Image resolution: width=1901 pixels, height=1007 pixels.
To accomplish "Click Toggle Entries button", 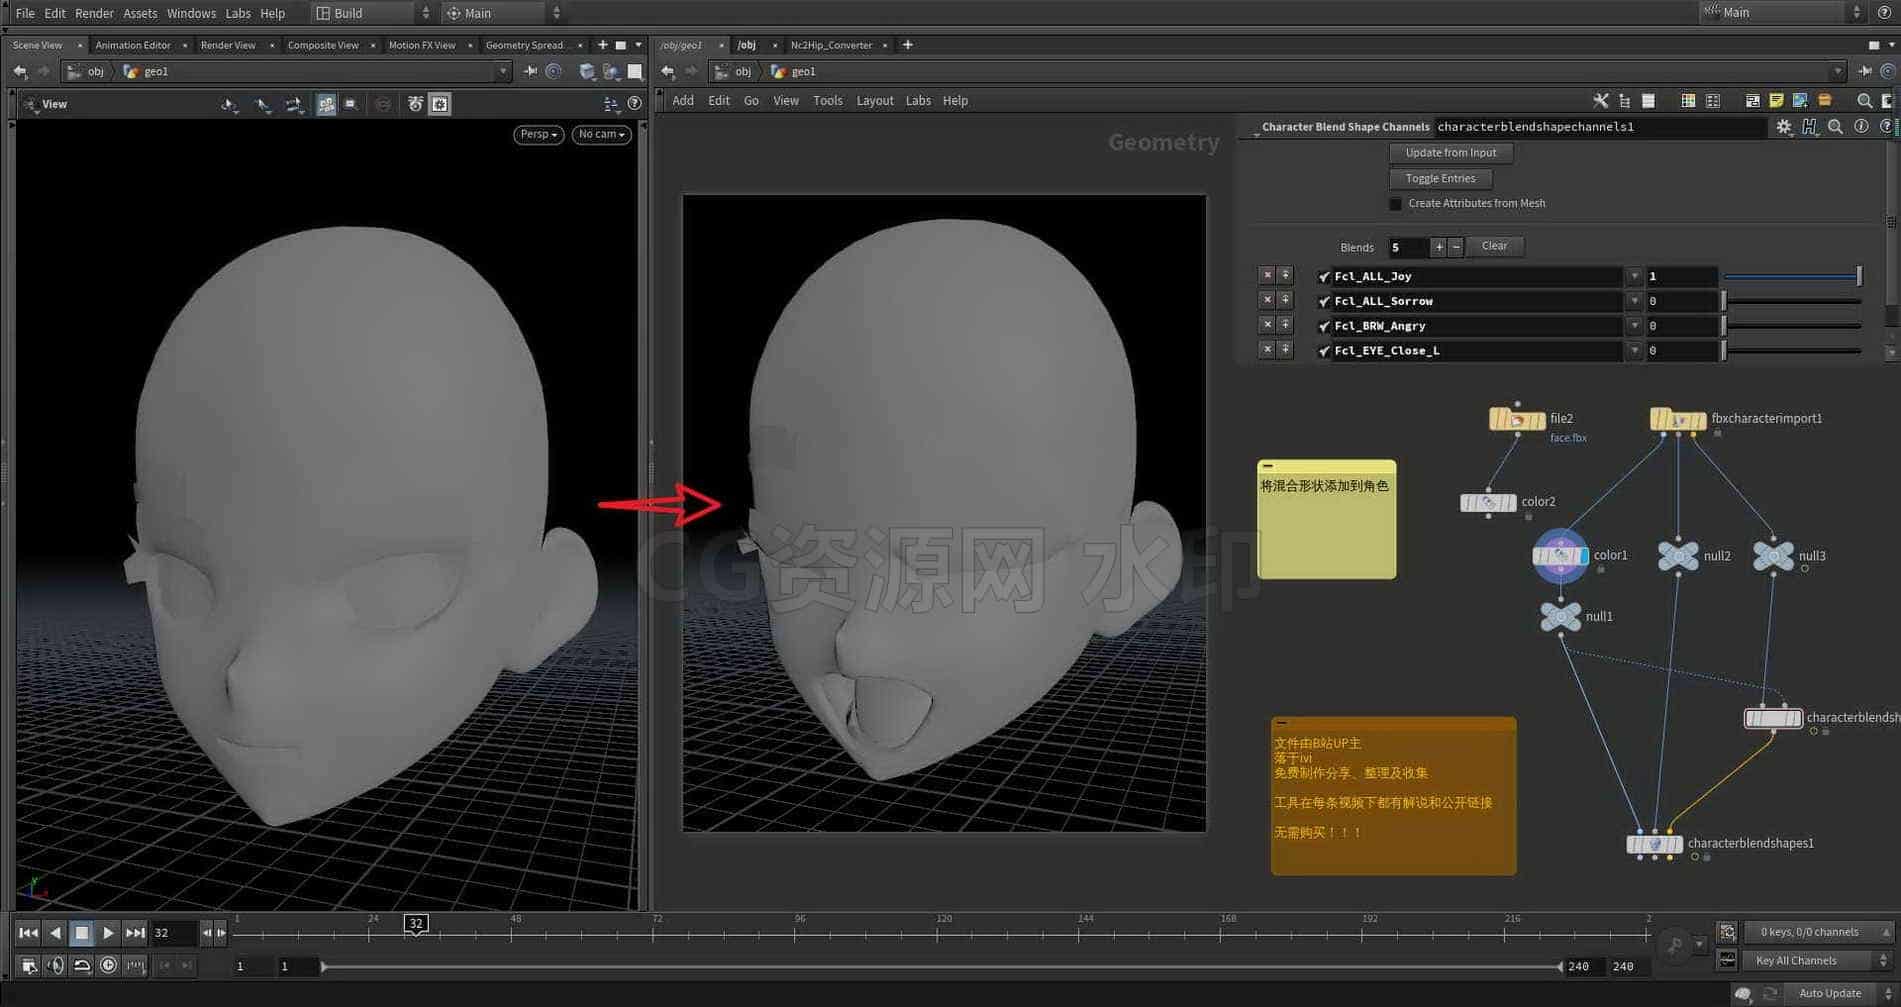I will tap(1440, 179).
